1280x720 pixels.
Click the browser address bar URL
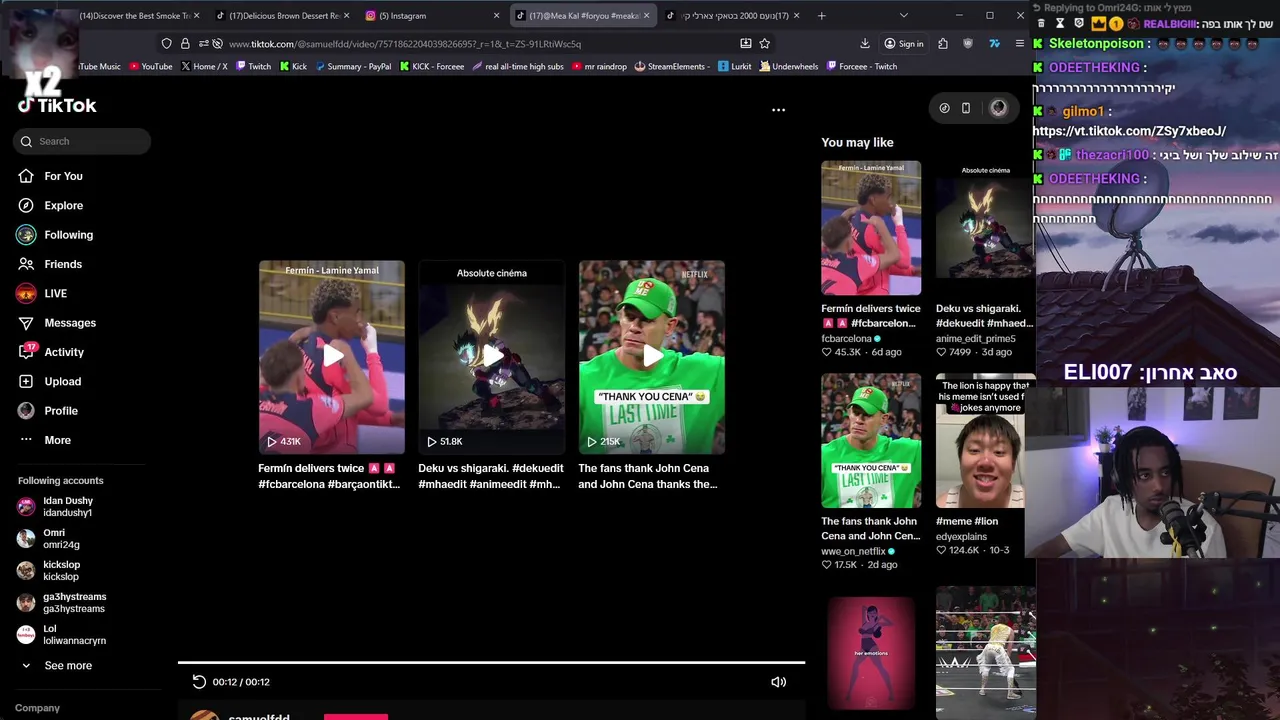(405, 44)
